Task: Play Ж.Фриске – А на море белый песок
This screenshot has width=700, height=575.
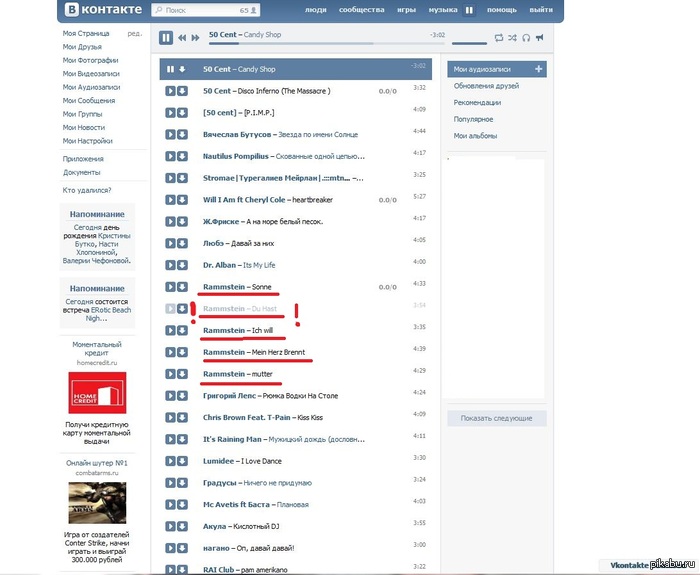Action: click(170, 221)
